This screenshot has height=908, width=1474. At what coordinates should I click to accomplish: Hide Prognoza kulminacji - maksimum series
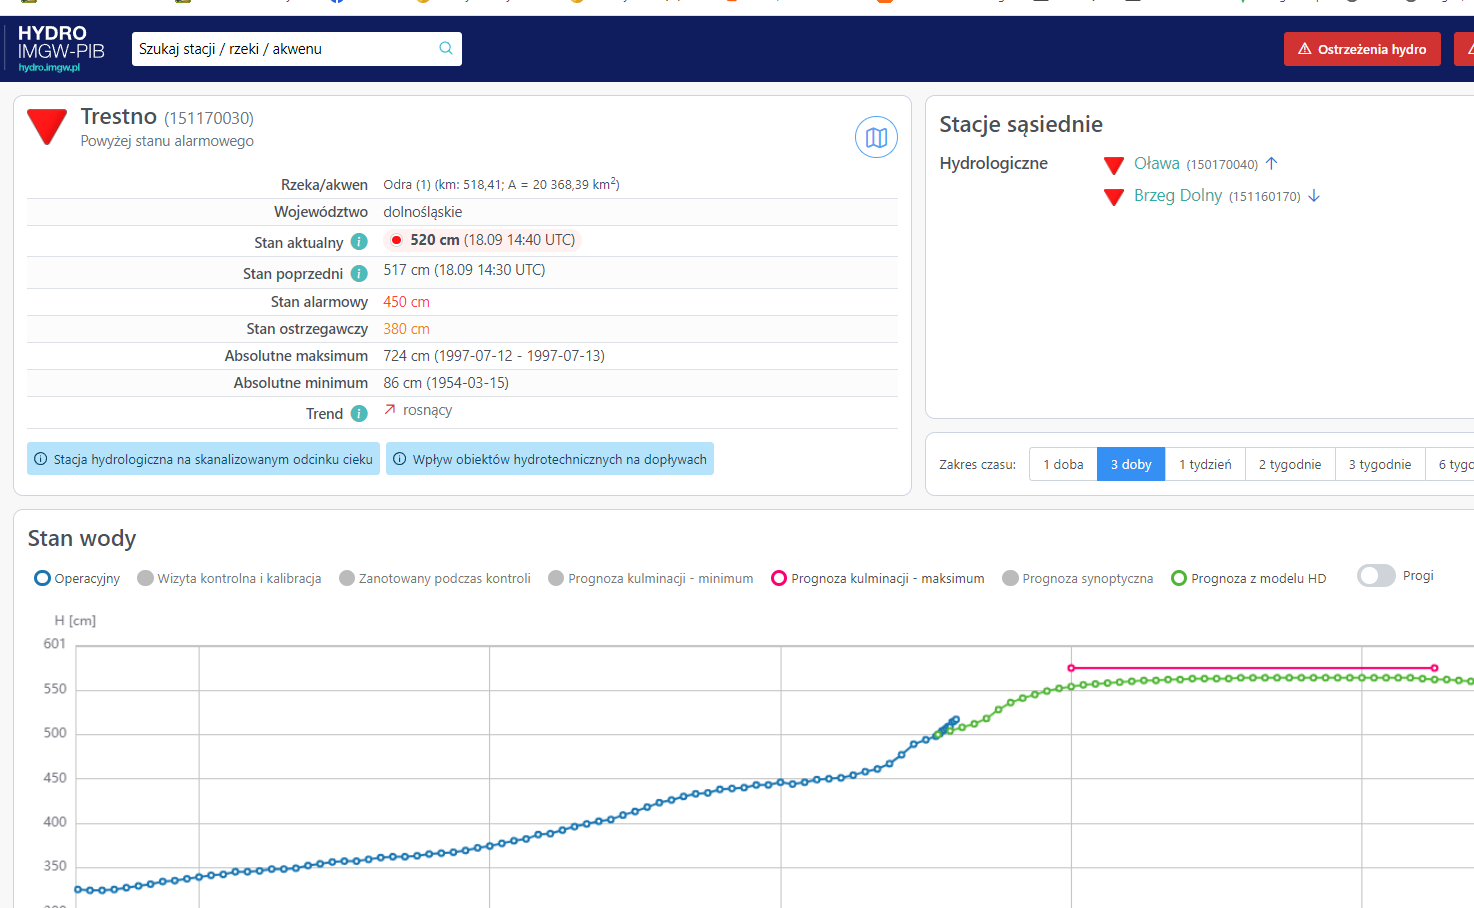[x=877, y=578]
